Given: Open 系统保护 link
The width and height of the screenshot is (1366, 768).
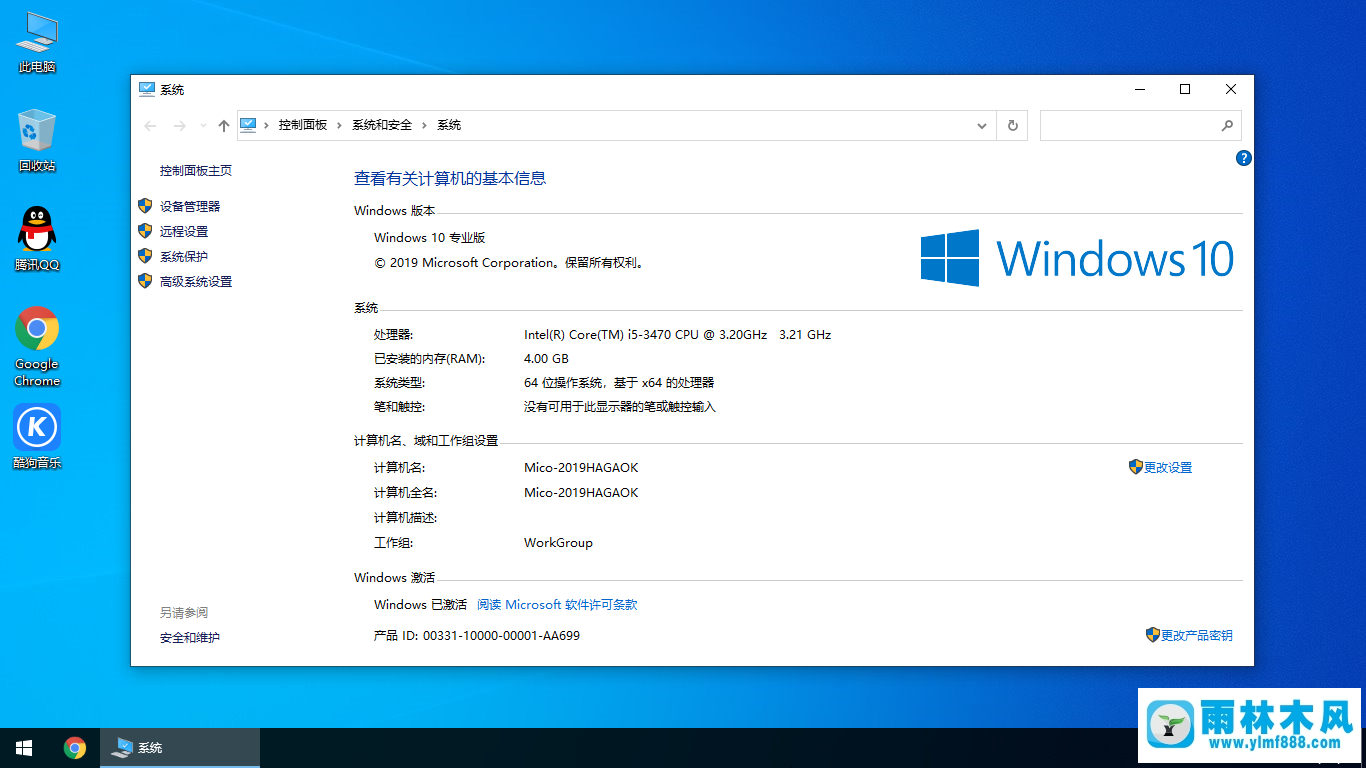Looking at the screenshot, I should pyautogui.click(x=184, y=256).
